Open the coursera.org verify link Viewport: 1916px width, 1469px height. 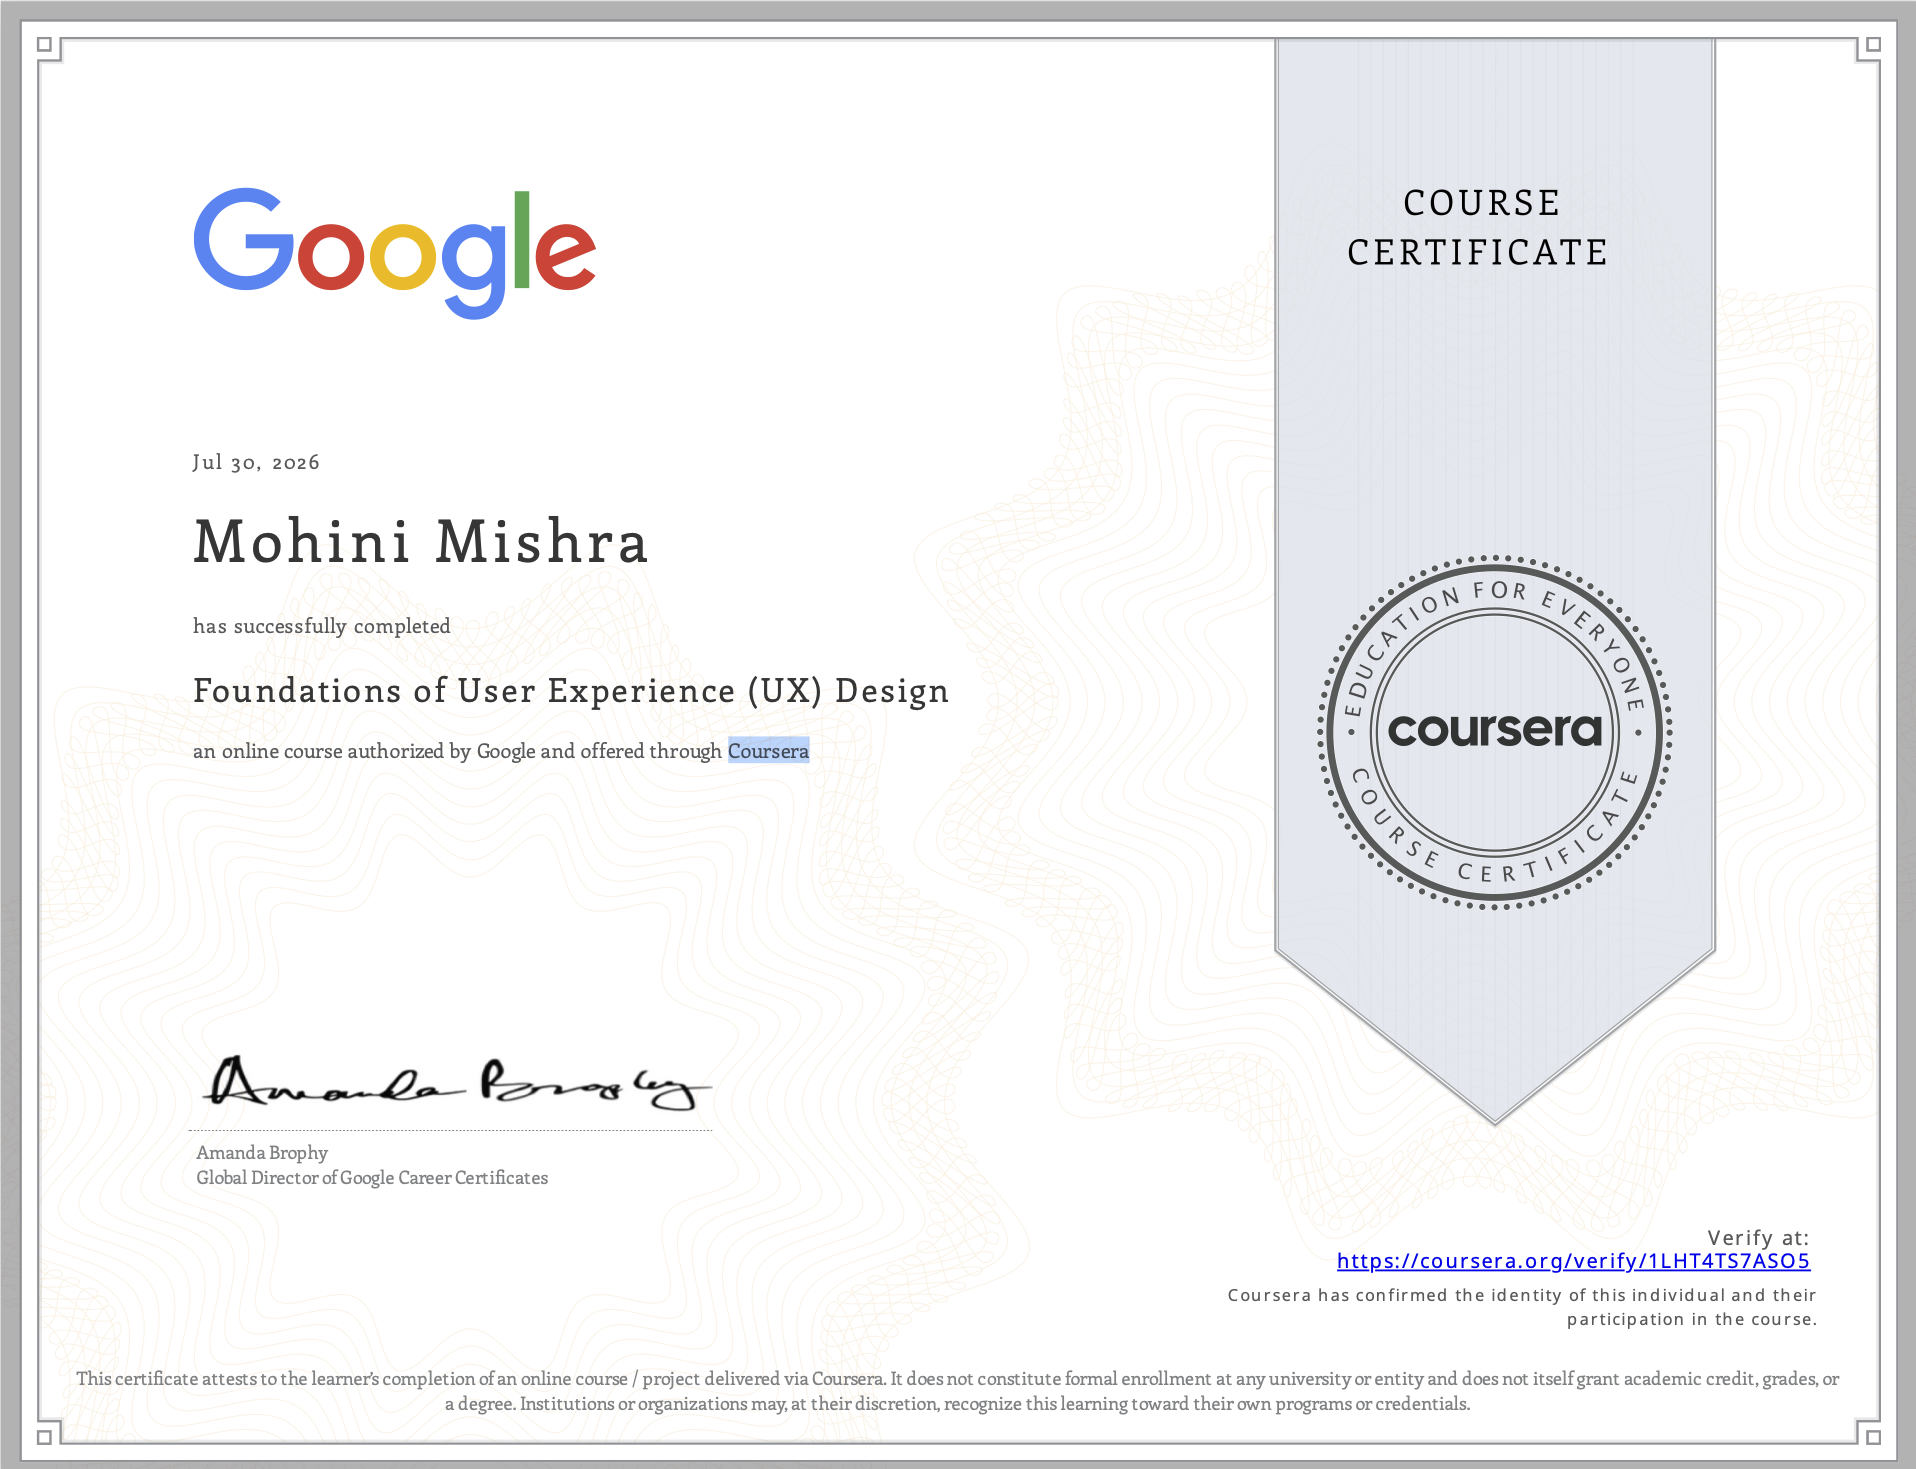click(1573, 1261)
